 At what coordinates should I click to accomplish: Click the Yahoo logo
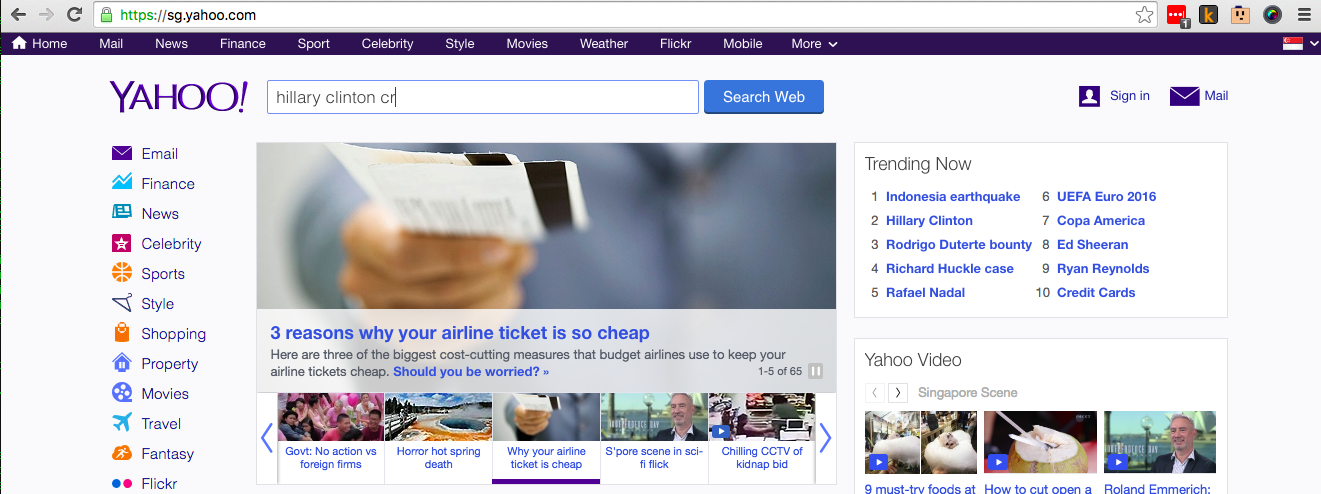(x=178, y=97)
